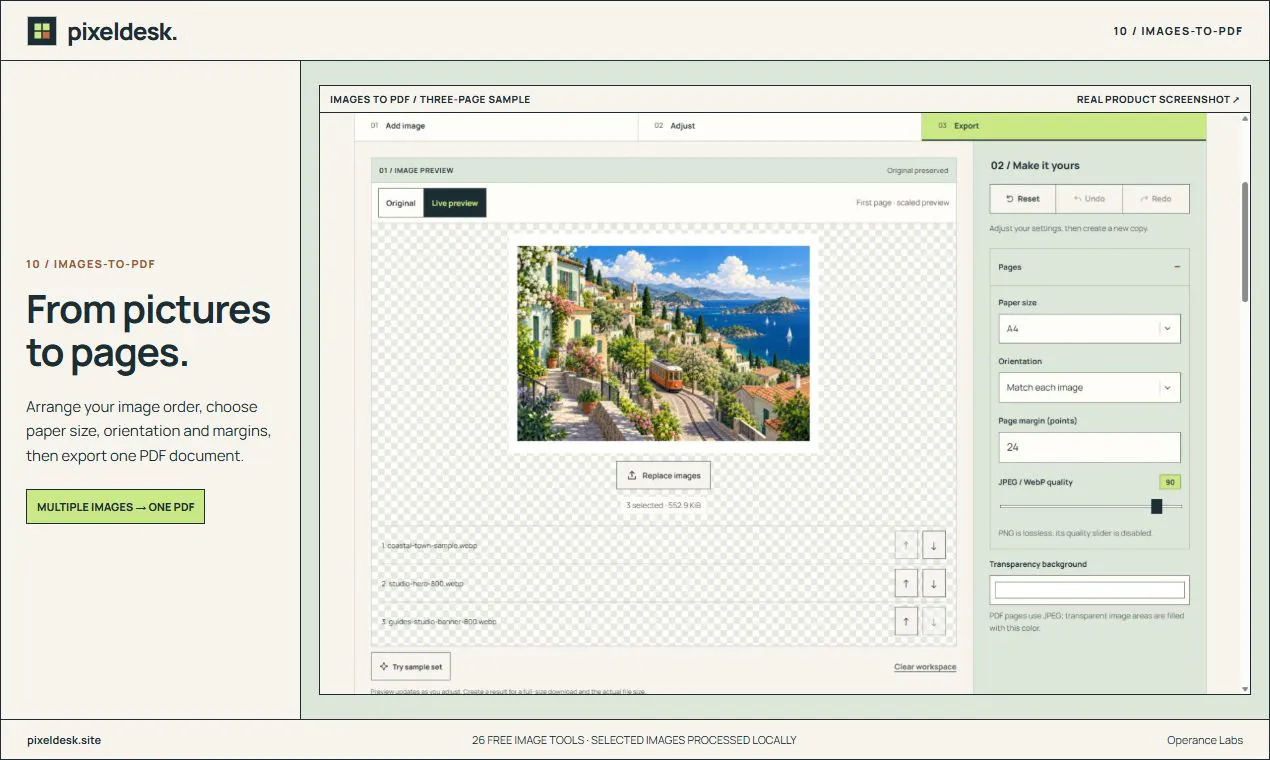This screenshot has width=1270, height=760.
Task: Click the pixeldesk. brand name text
Action: (122, 32)
